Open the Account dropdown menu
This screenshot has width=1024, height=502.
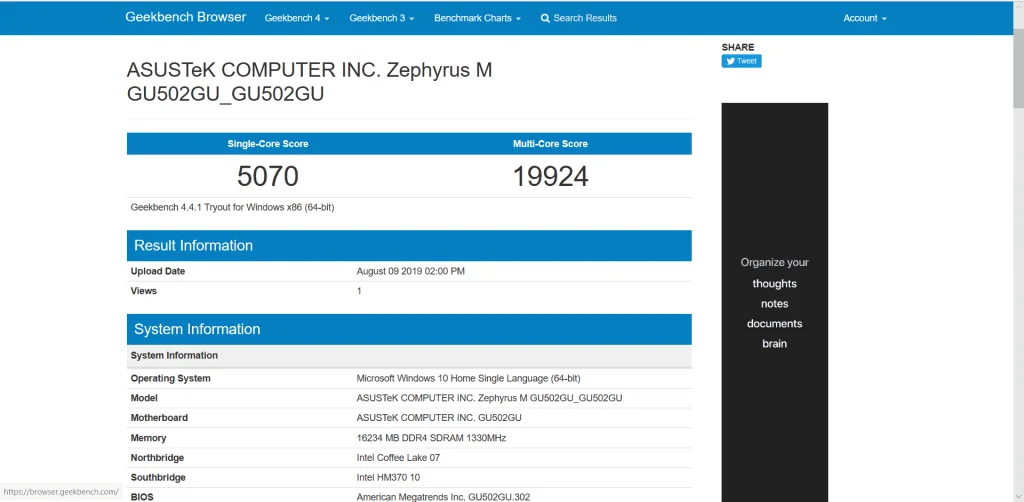[865, 18]
